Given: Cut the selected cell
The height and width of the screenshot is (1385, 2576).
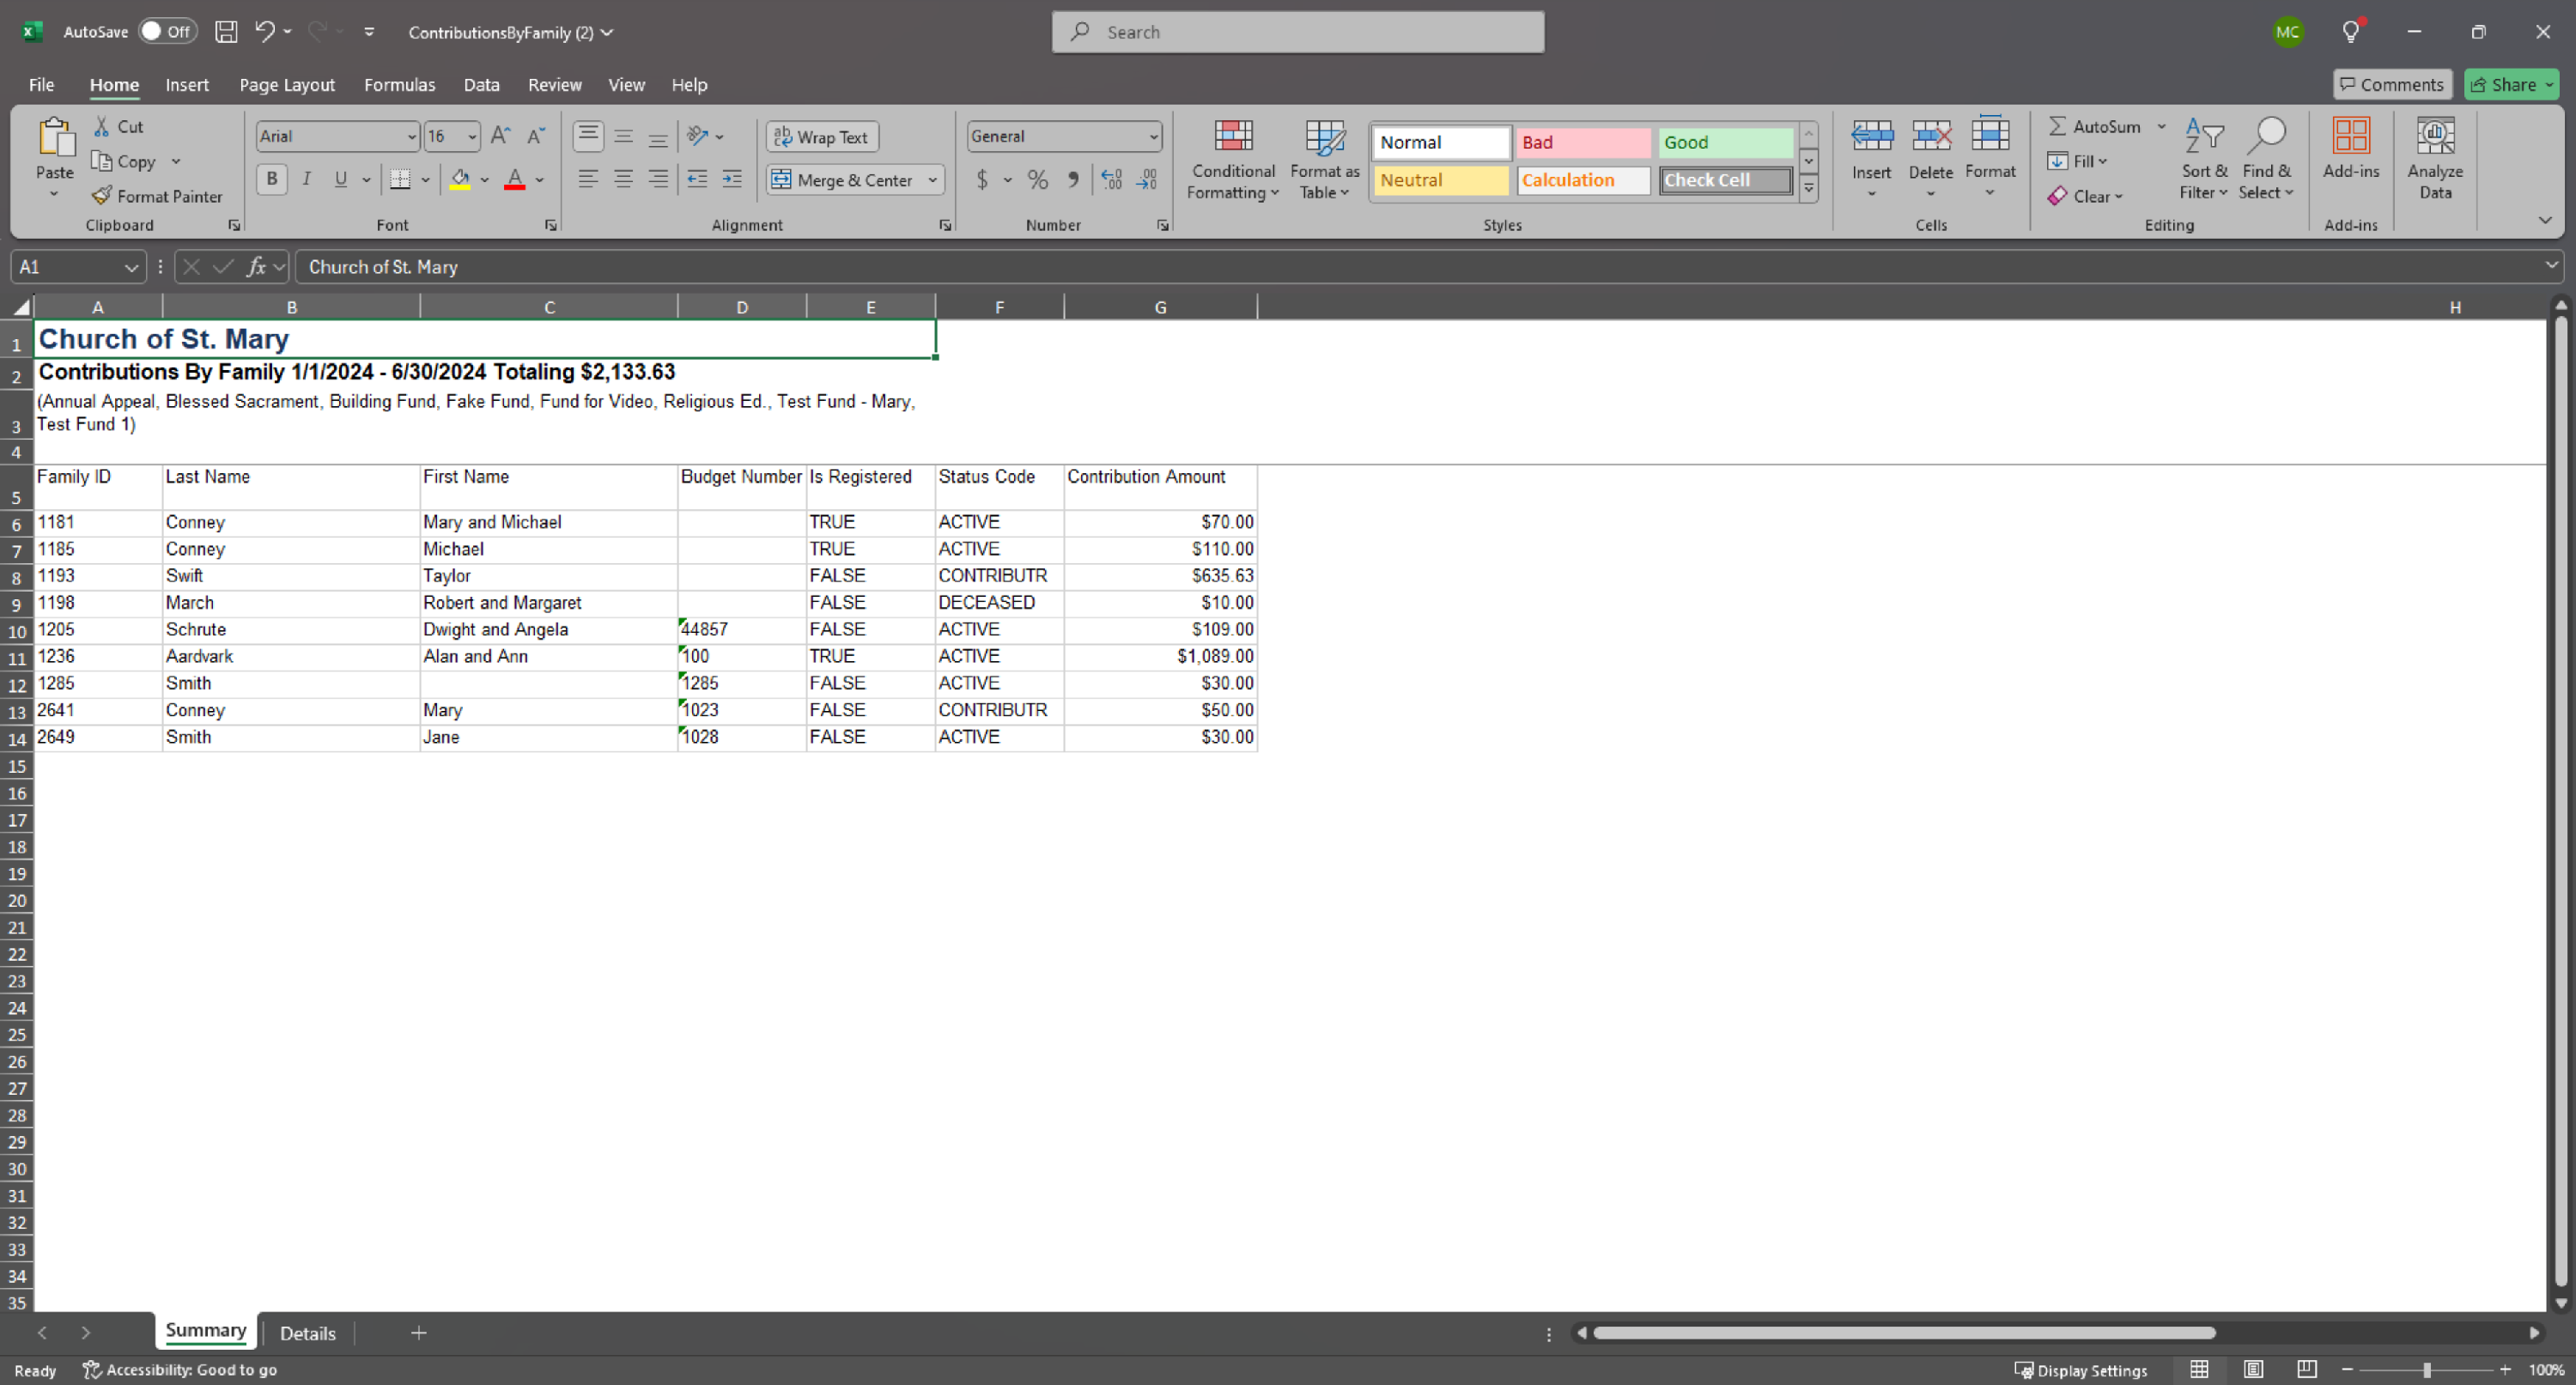Looking at the screenshot, I should pyautogui.click(x=119, y=127).
